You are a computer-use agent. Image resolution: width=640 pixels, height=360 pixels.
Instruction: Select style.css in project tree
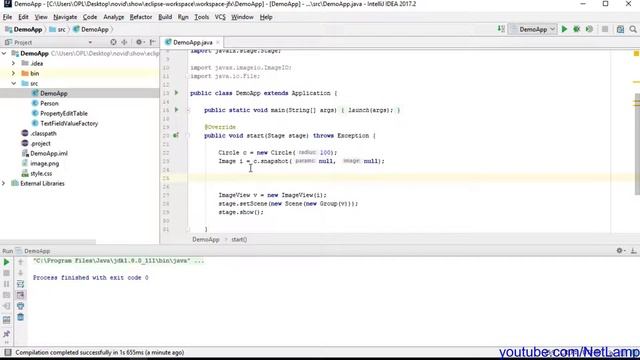tap(41, 173)
